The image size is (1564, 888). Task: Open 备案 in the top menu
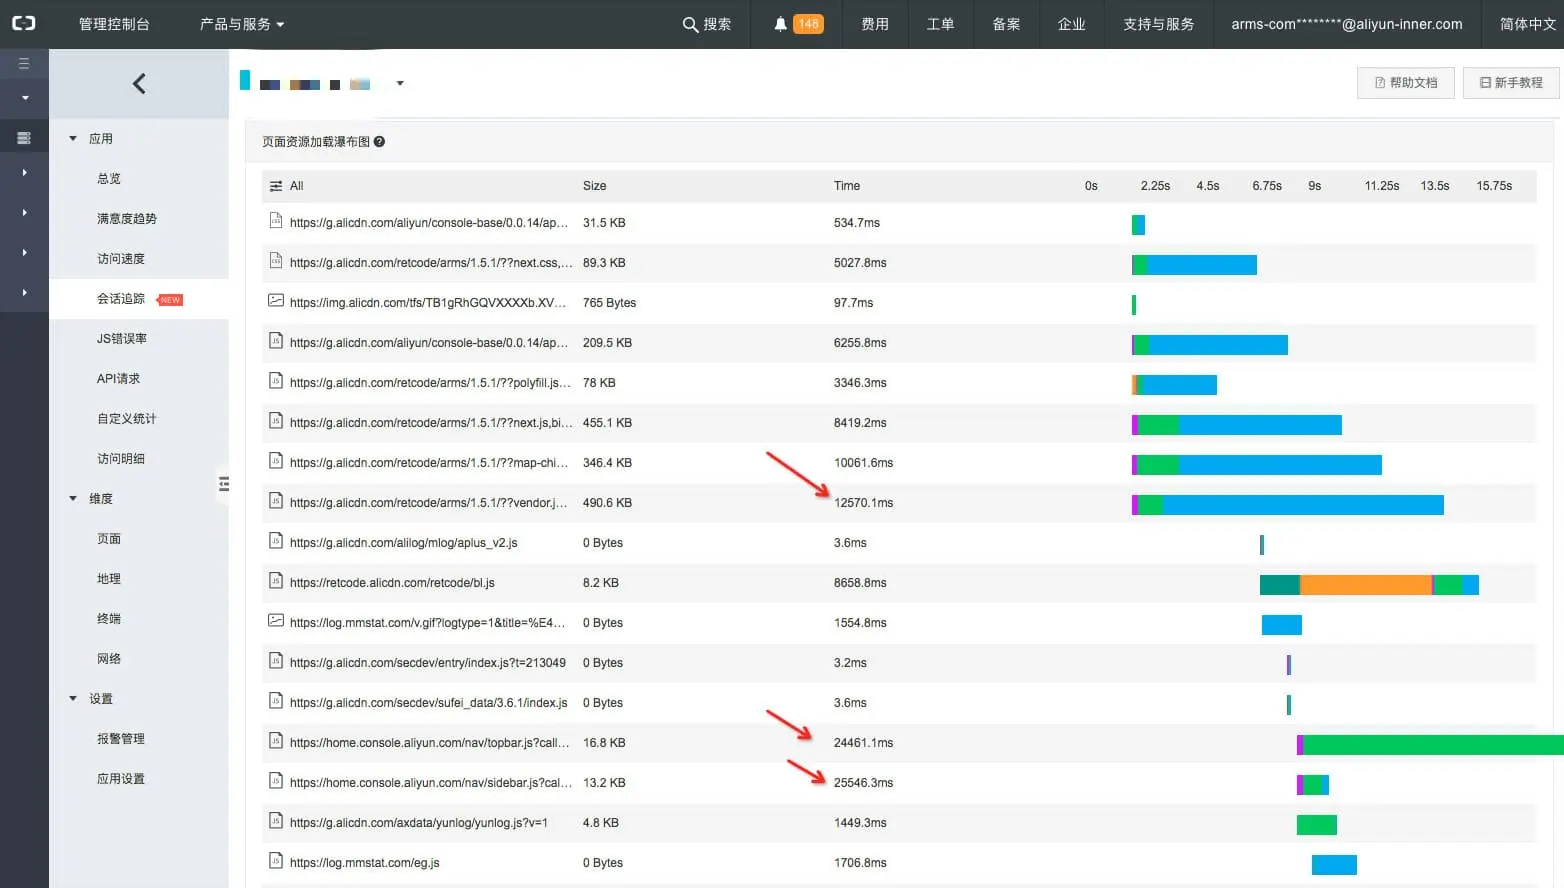[x=1006, y=24]
